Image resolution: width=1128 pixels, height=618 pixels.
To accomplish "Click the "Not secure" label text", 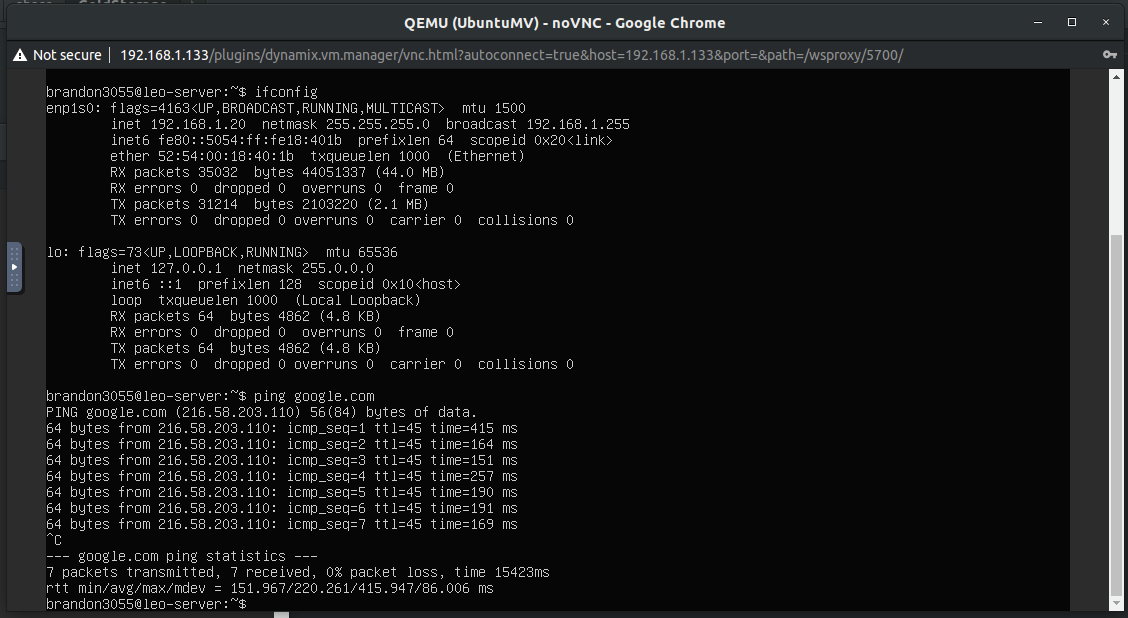I will [x=67, y=55].
